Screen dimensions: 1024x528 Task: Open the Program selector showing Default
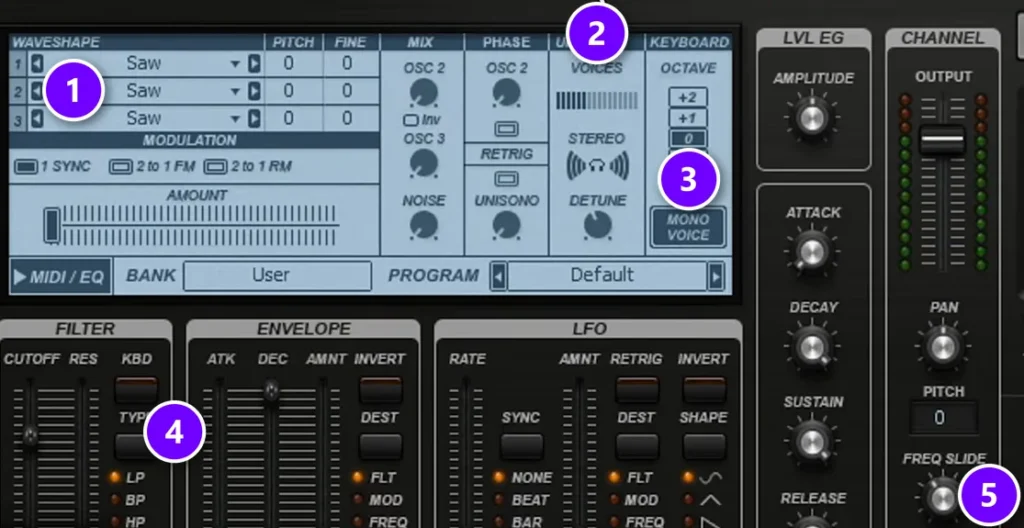(x=607, y=276)
